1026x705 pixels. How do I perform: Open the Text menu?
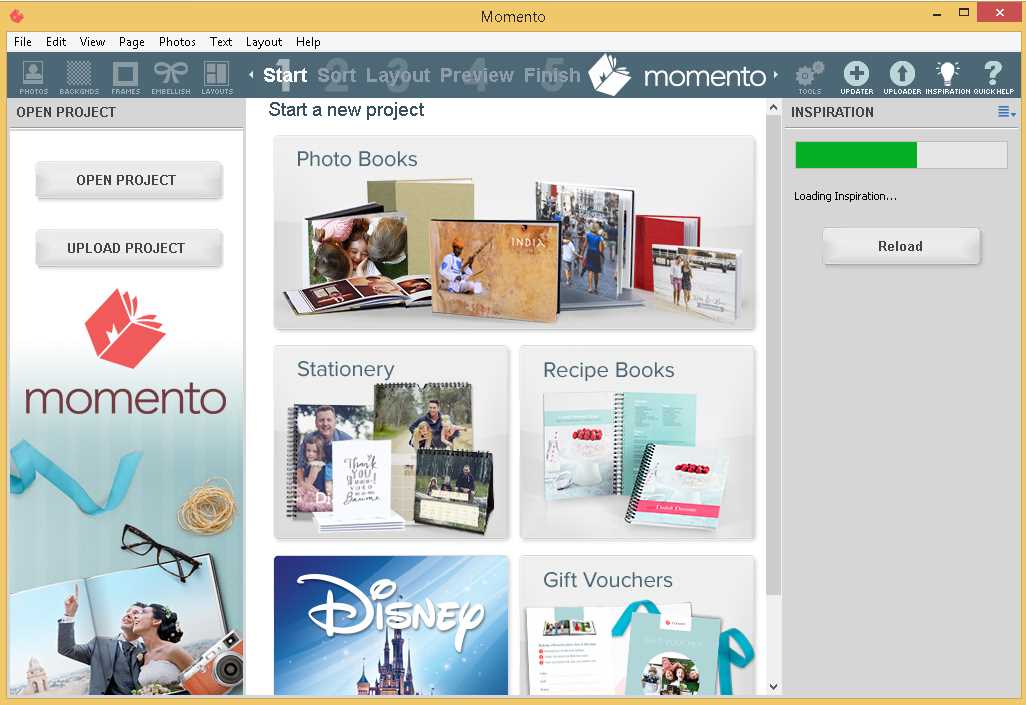coord(221,42)
